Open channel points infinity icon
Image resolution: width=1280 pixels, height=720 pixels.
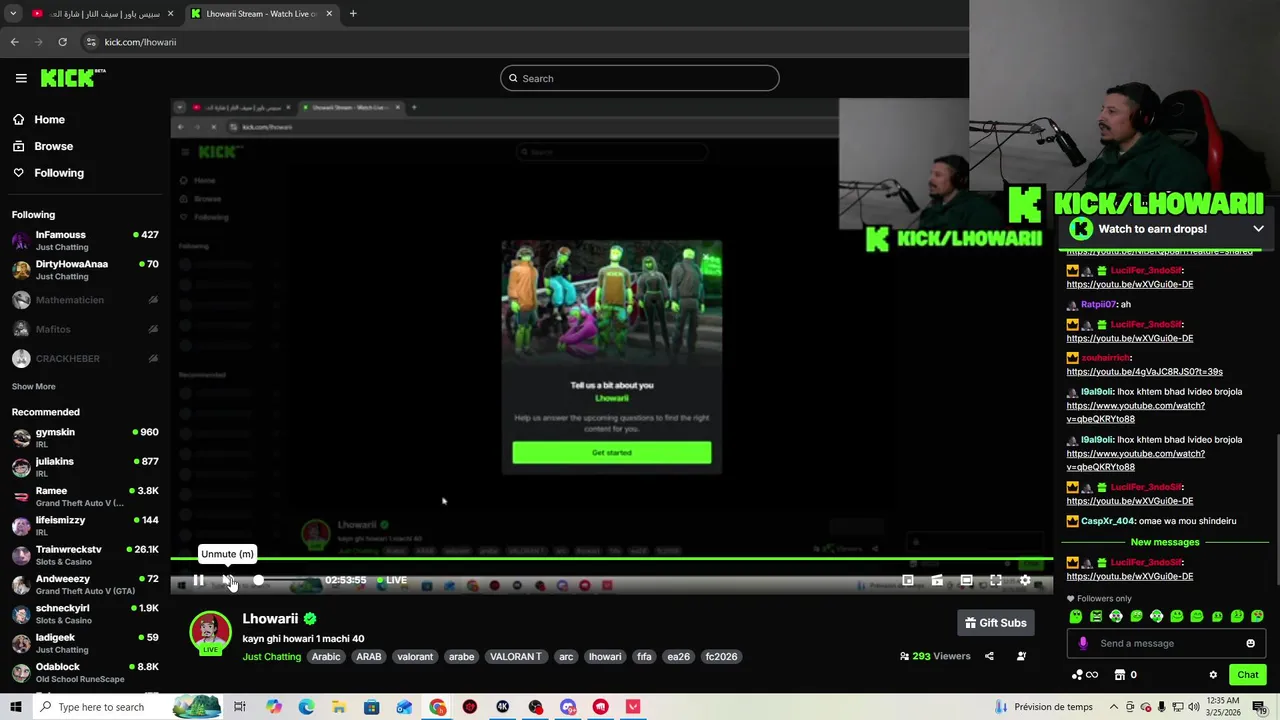tap(1084, 675)
